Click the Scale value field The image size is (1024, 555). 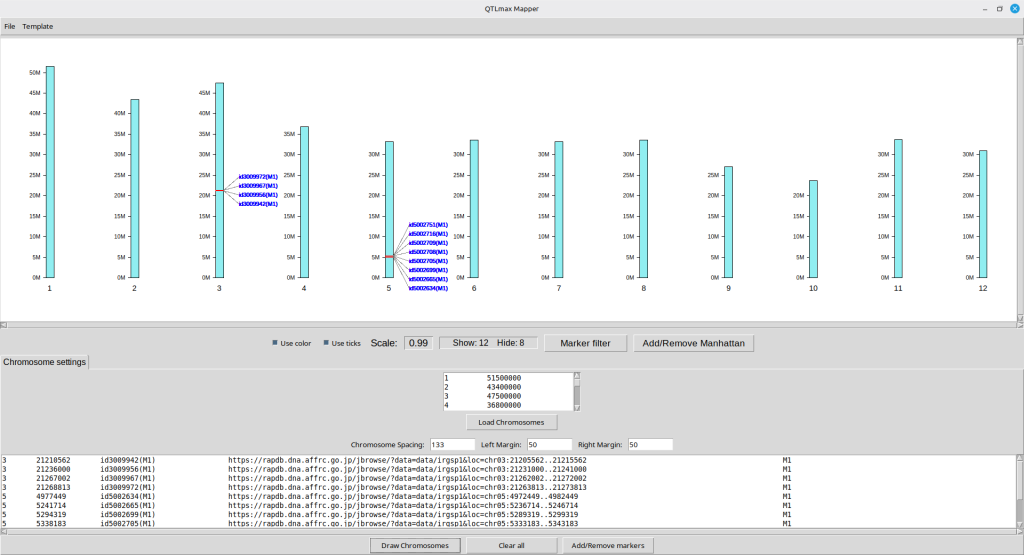tap(418, 343)
